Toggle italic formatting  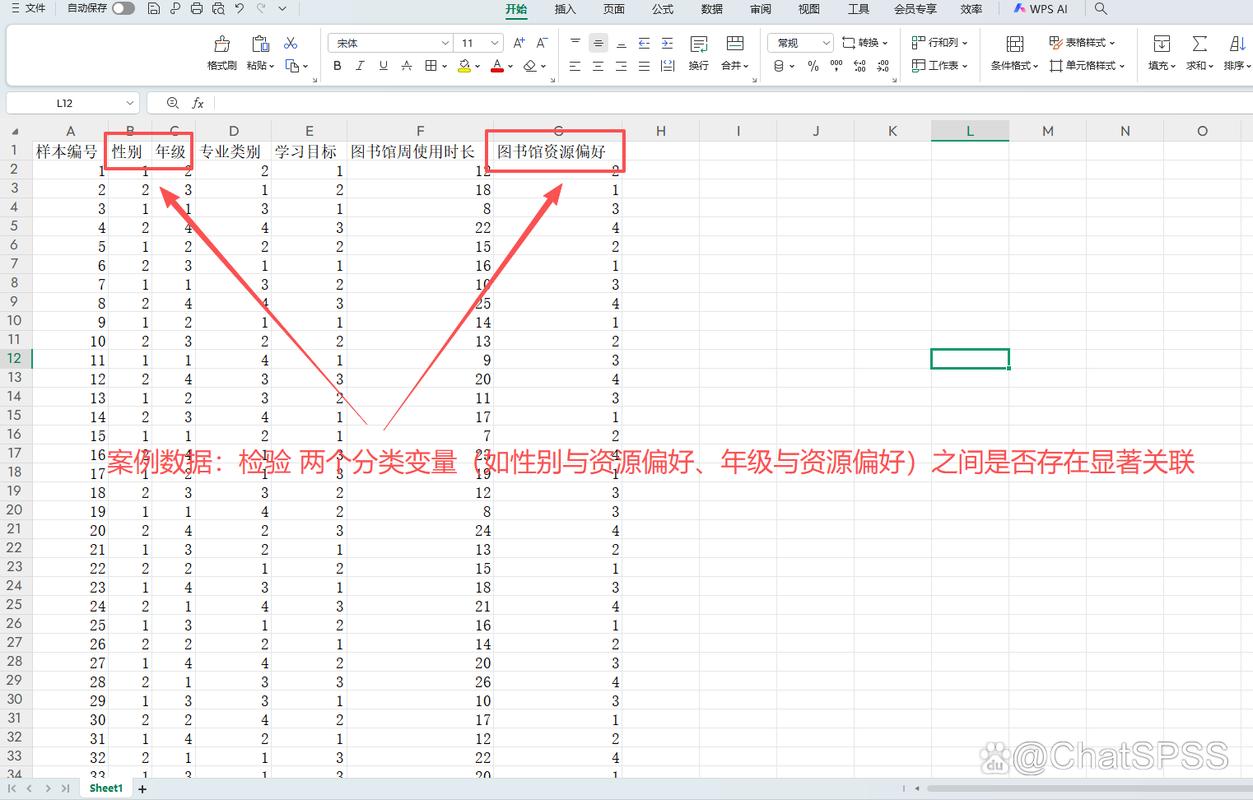(x=359, y=65)
